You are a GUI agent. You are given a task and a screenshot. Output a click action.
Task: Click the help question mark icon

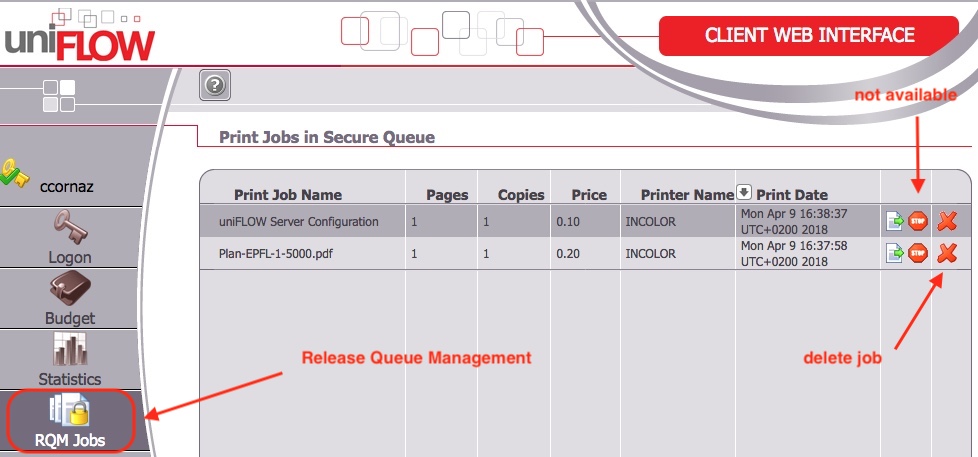[212, 86]
